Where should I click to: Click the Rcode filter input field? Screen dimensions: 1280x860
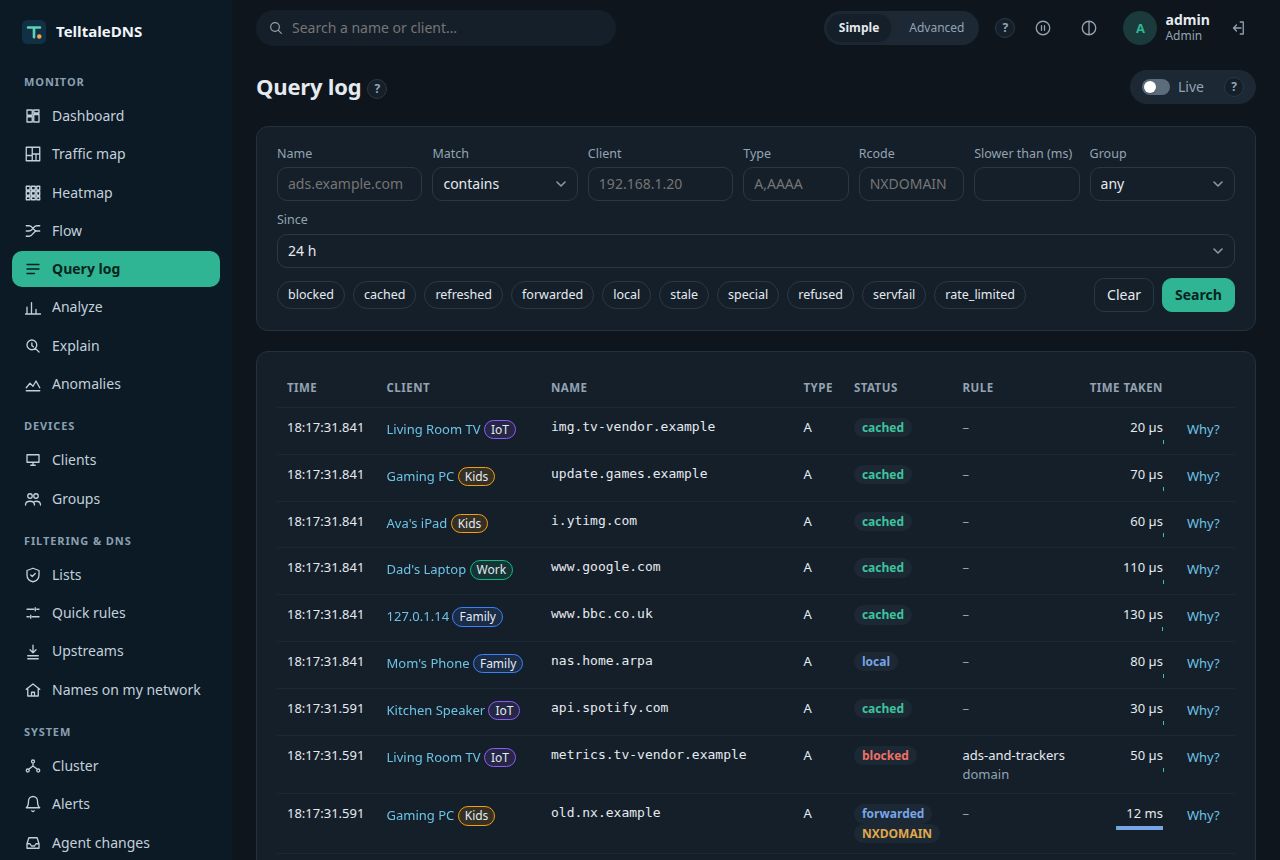pos(911,184)
